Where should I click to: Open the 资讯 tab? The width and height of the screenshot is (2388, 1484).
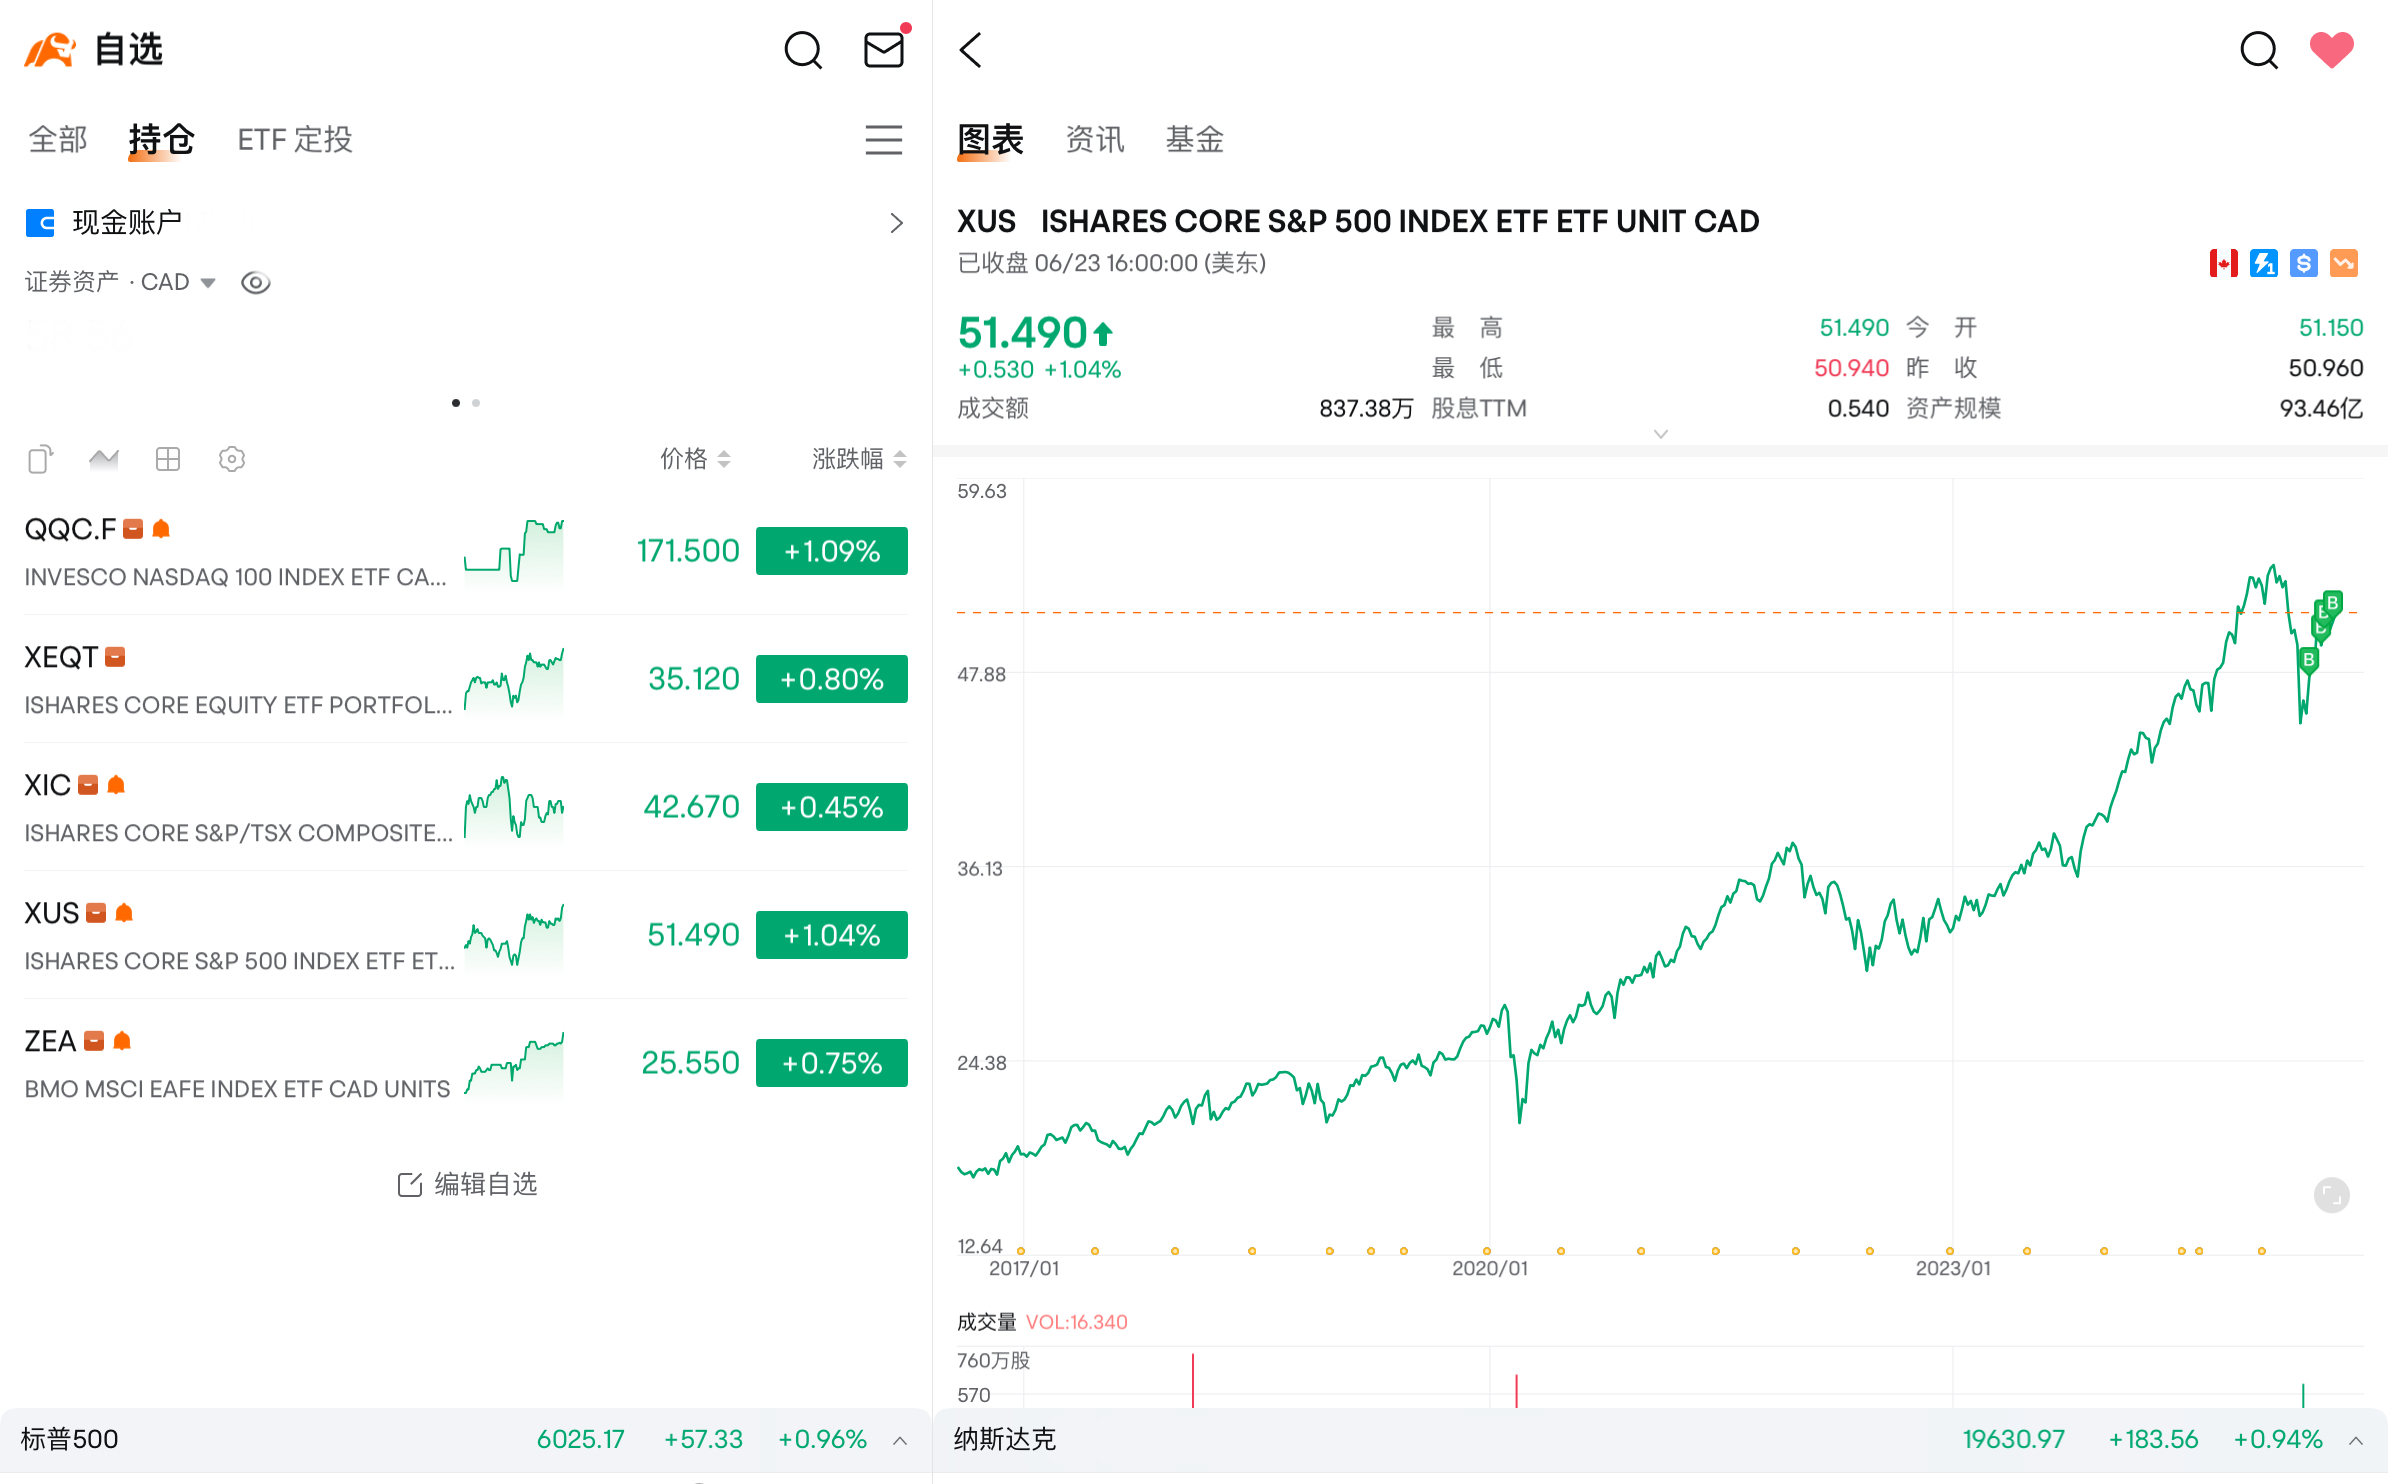pyautogui.click(x=1095, y=140)
